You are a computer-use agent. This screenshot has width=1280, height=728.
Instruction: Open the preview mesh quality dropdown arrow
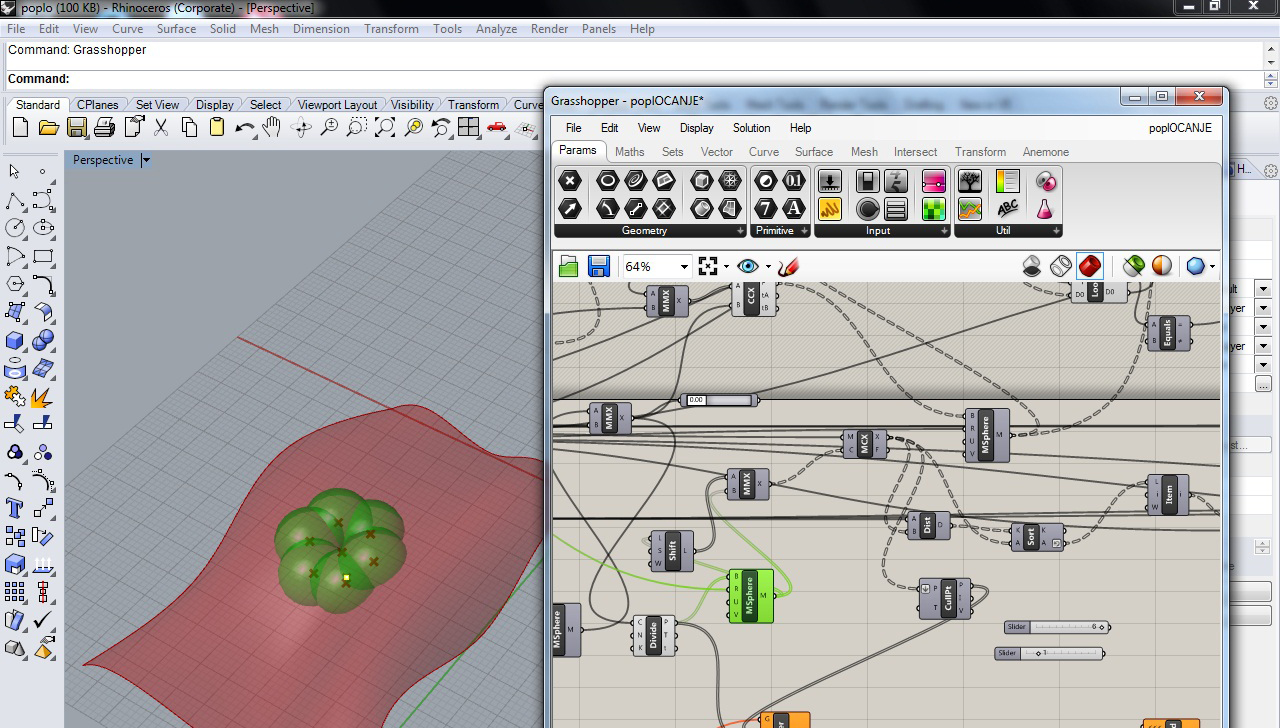tap(1212, 267)
